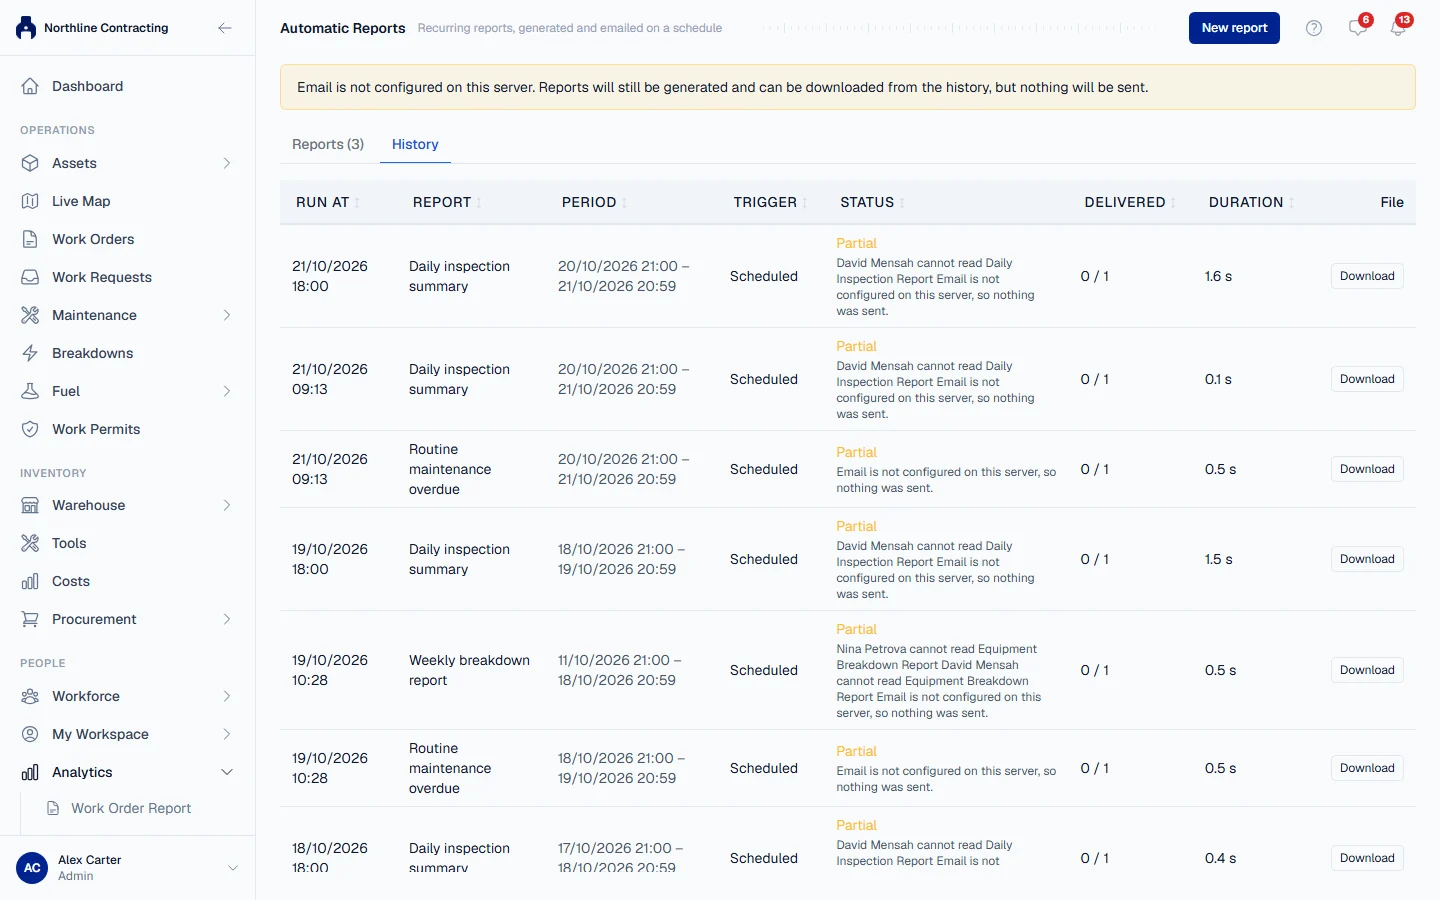Click the Work Order Report file icon
The width and height of the screenshot is (1440, 900).
(x=53, y=808)
